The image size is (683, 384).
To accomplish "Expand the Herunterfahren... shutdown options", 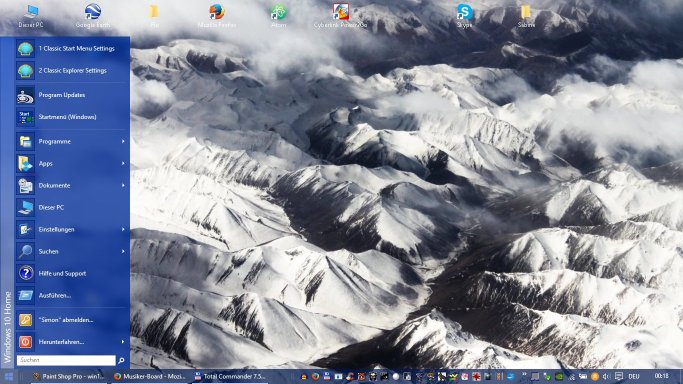I will [72, 342].
